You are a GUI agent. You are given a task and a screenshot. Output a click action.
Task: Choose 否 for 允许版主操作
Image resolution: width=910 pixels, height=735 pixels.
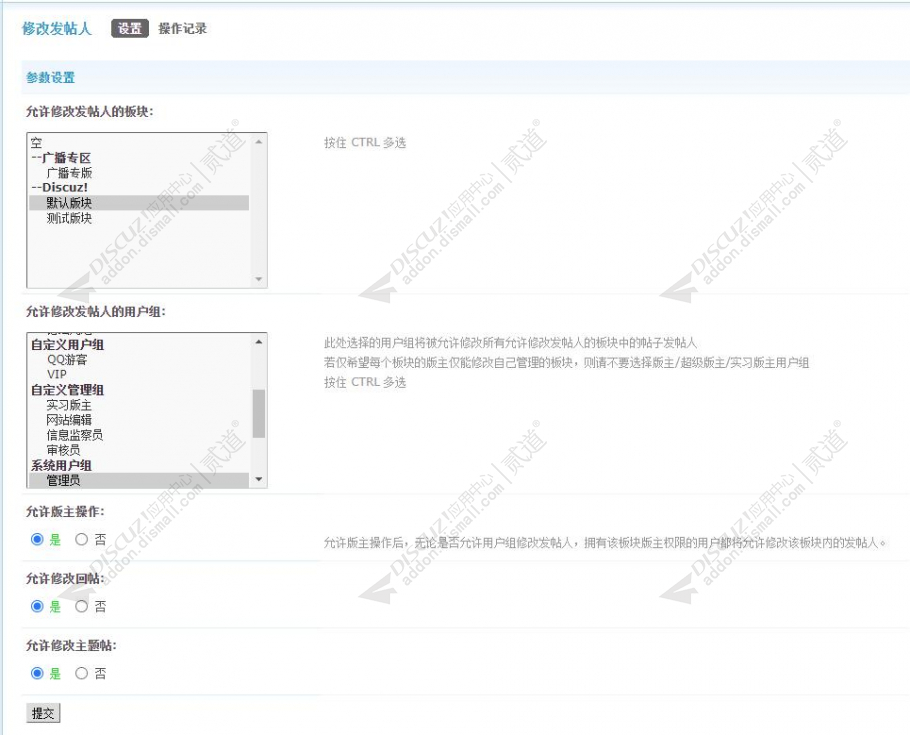click(82, 539)
